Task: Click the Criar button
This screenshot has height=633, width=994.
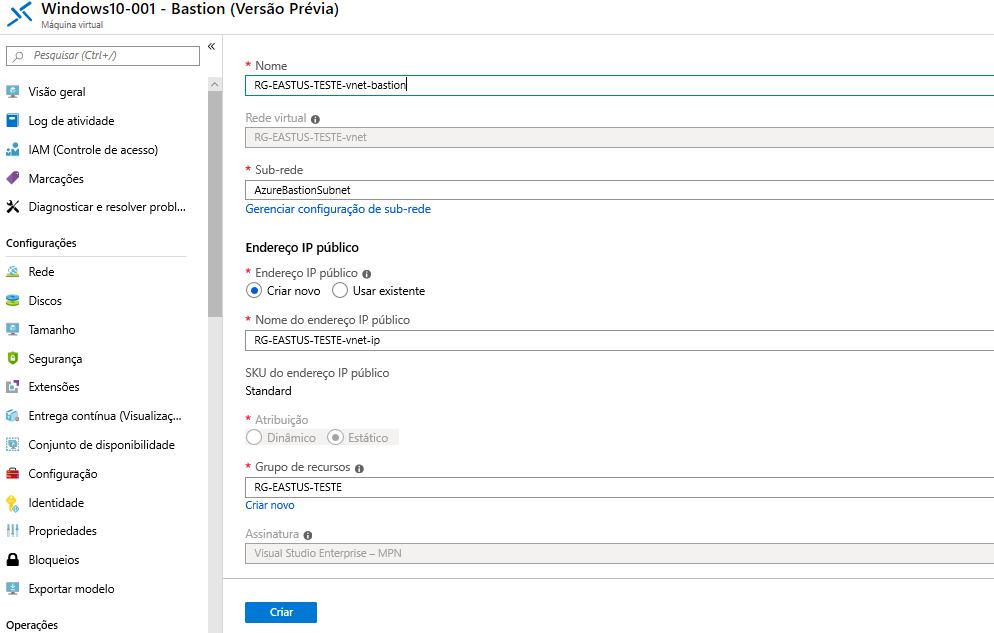Action: click(281, 612)
